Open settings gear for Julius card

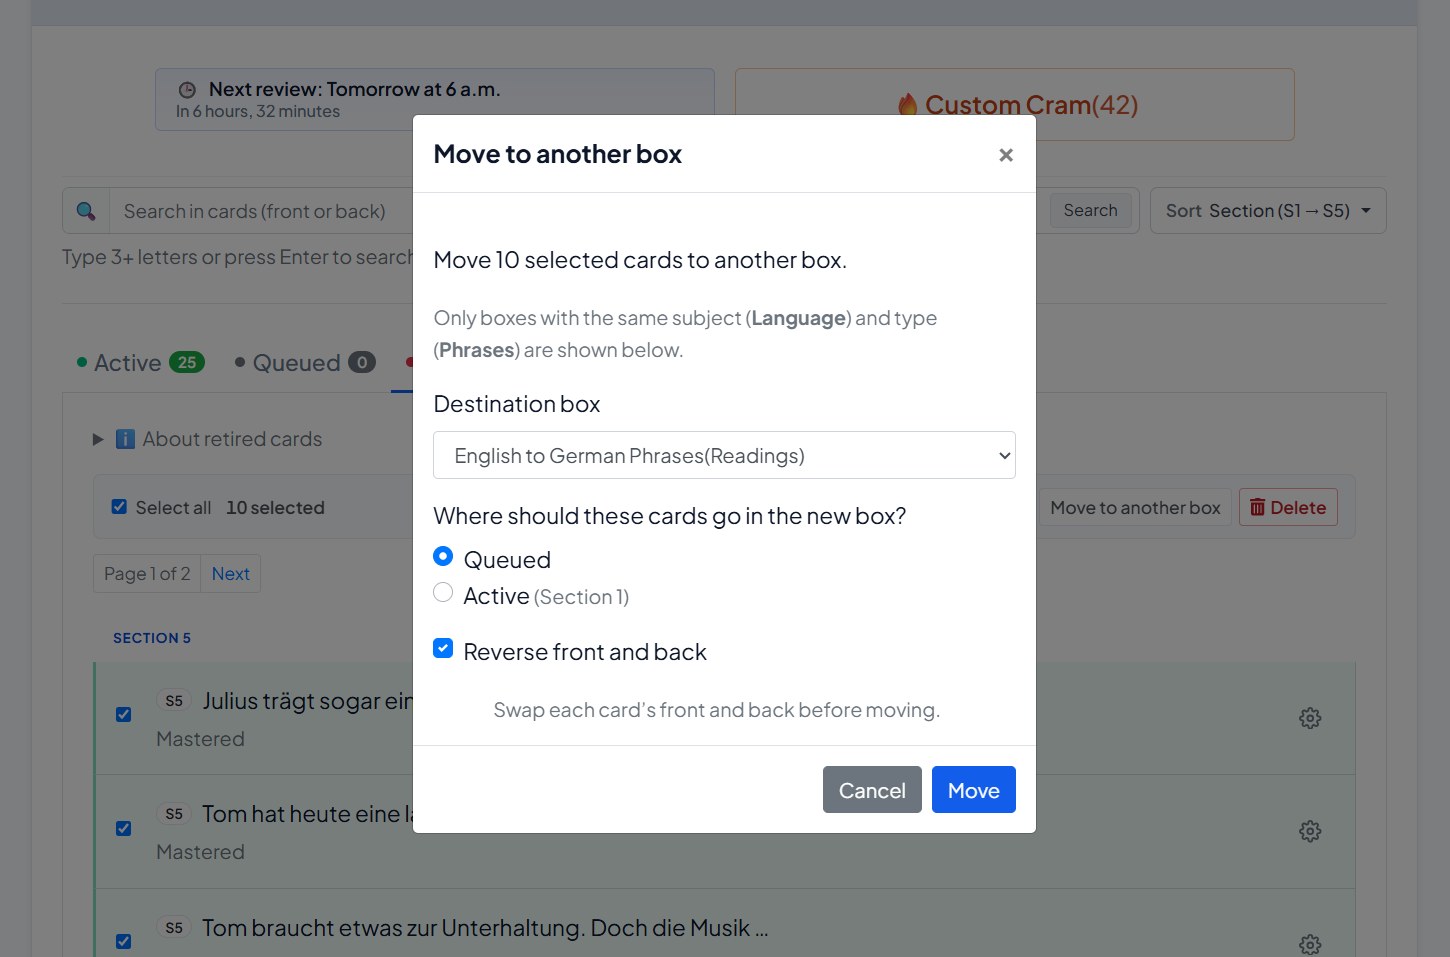(1310, 718)
